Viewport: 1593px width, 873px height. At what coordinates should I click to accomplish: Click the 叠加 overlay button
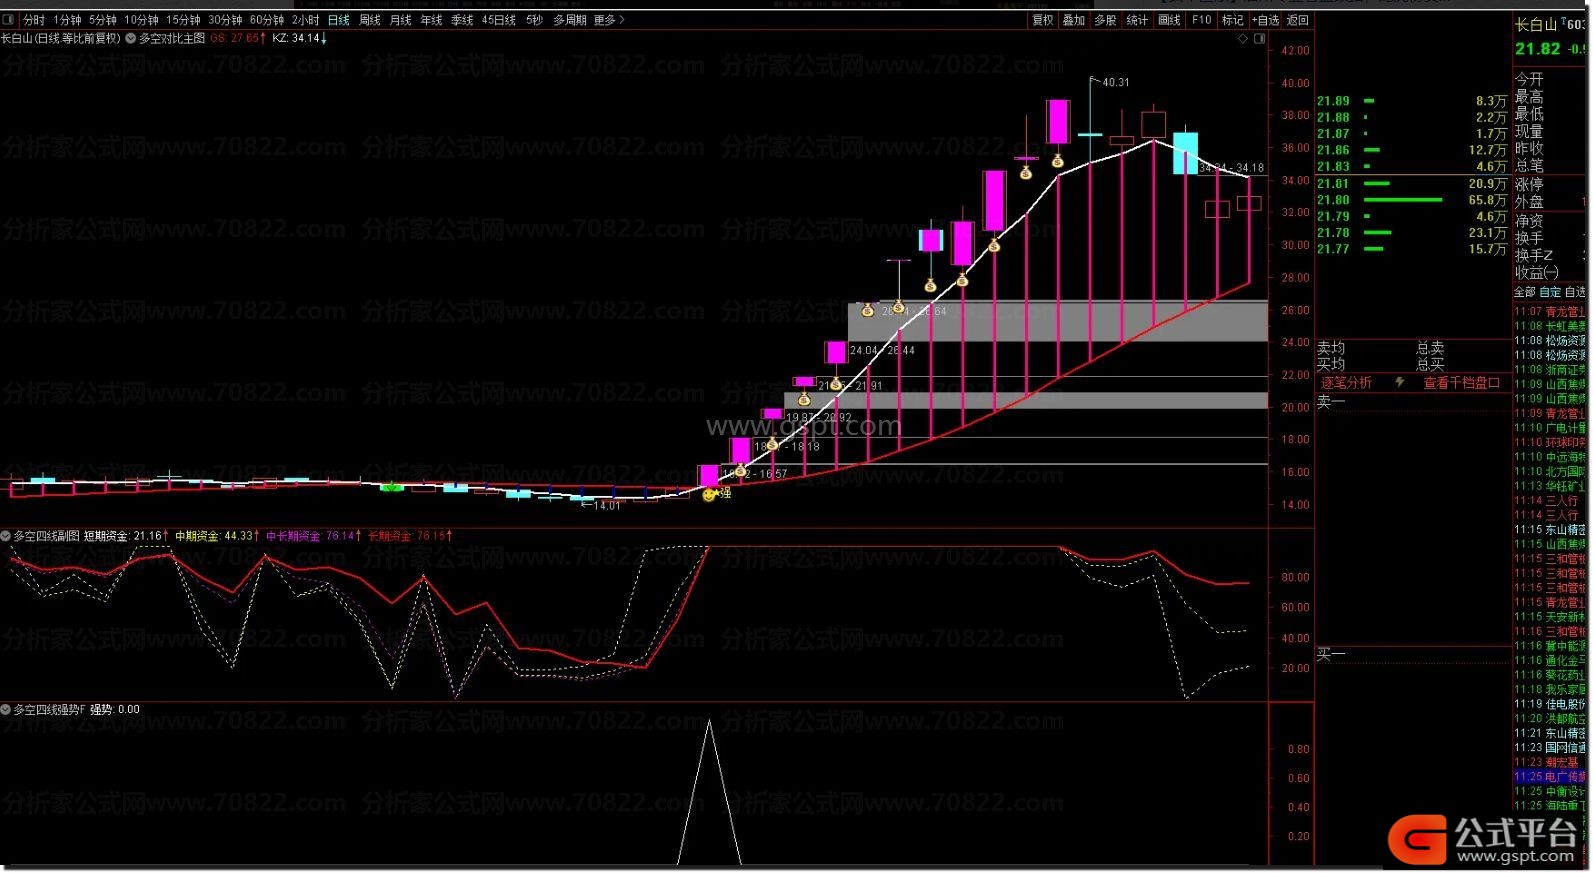tap(1074, 20)
